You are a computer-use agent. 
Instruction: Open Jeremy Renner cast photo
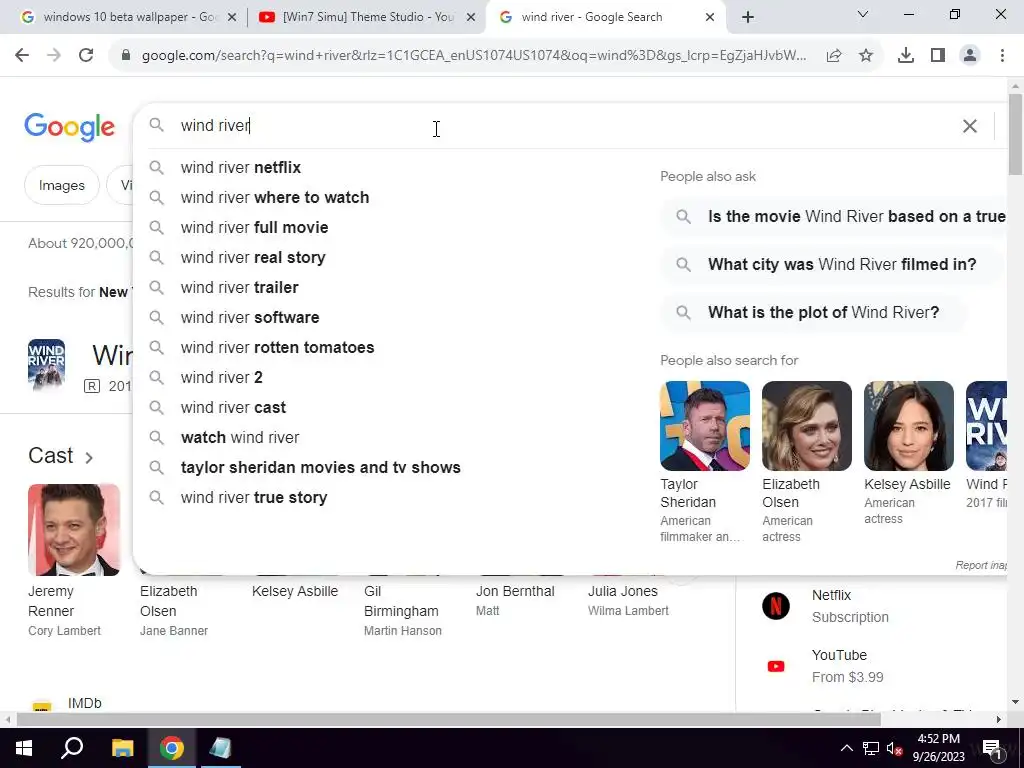(x=74, y=530)
